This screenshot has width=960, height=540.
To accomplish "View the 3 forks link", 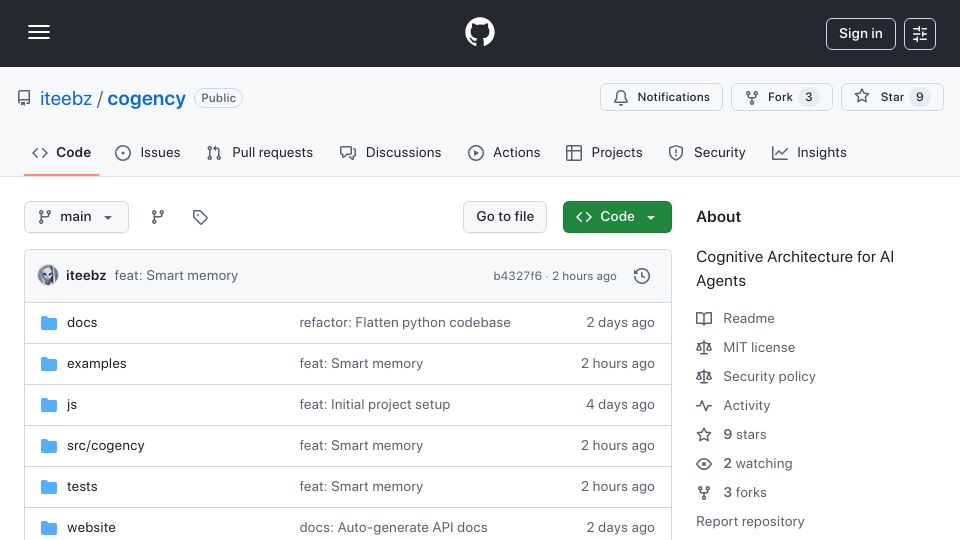I will [x=745, y=492].
